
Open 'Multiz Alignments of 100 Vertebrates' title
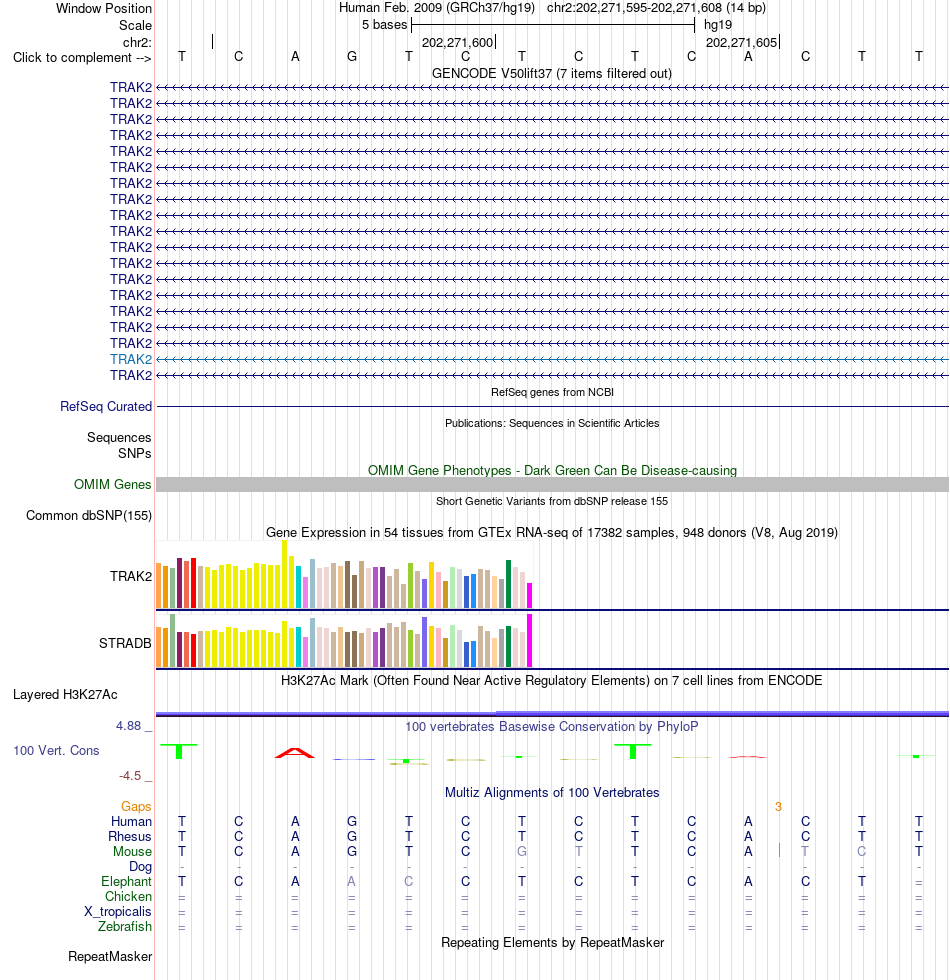552,793
